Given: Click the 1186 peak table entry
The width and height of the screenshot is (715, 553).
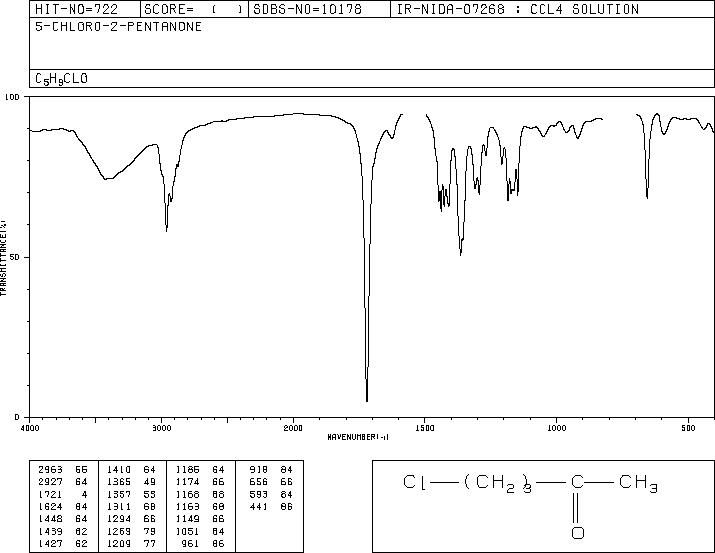Looking at the screenshot, I should pyautogui.click(x=200, y=470).
